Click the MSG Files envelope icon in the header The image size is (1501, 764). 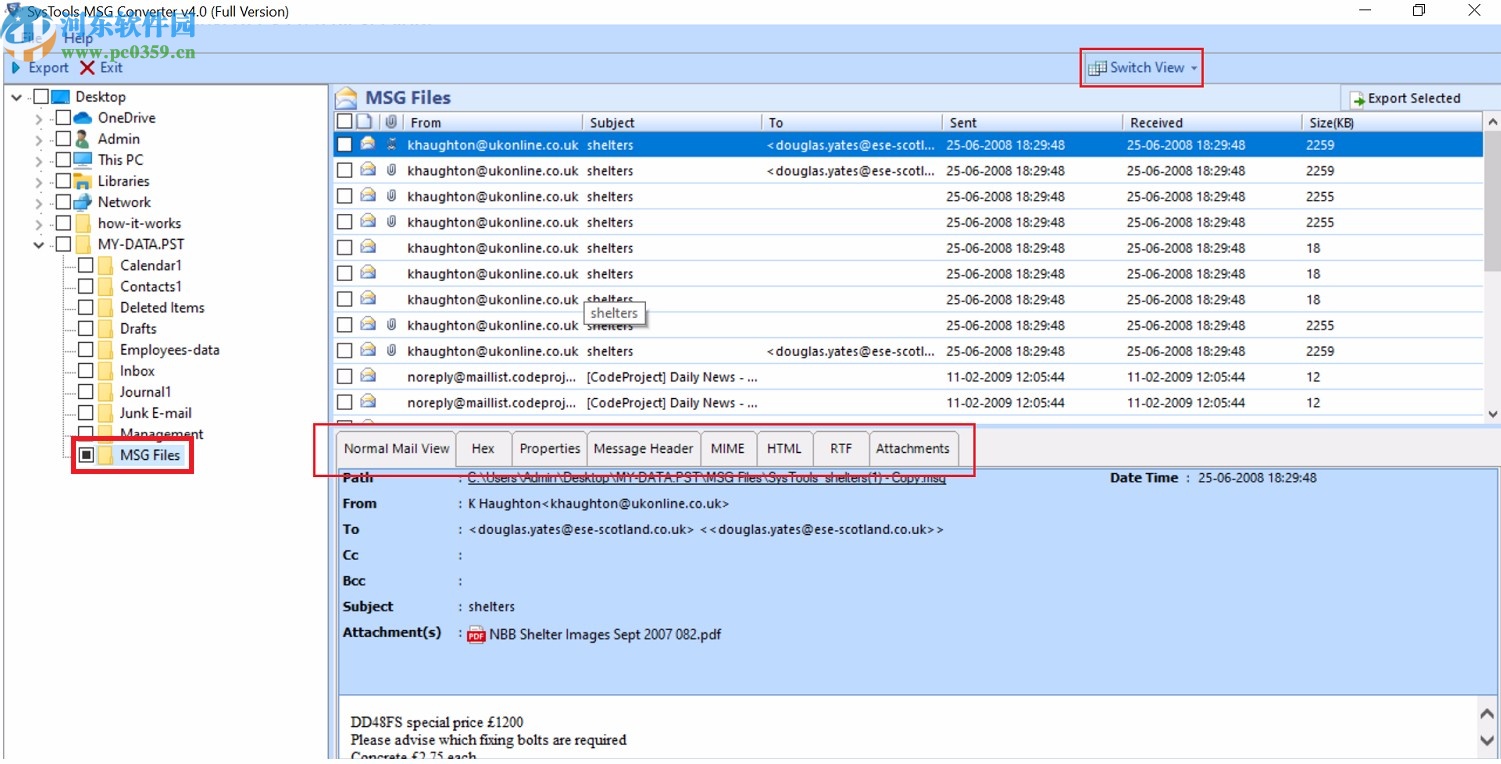(347, 97)
